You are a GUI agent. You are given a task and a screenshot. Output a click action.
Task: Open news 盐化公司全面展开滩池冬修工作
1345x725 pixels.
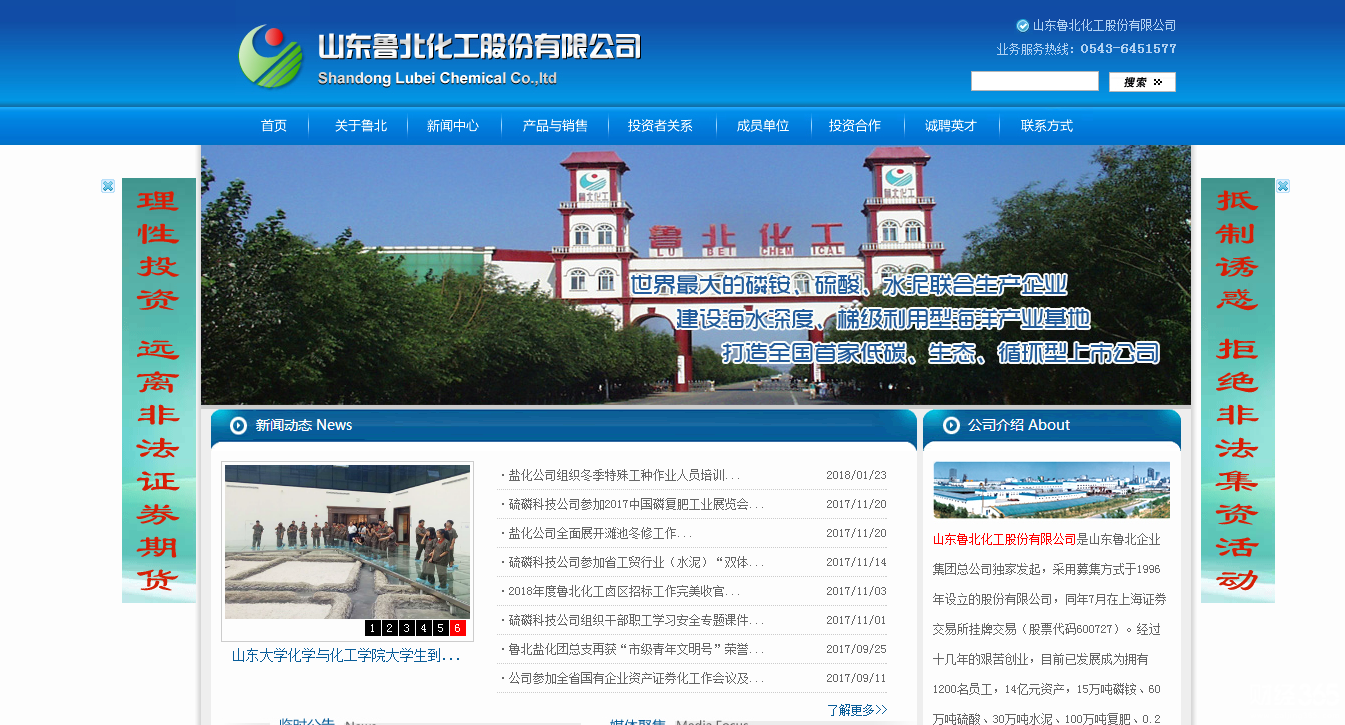coord(600,533)
